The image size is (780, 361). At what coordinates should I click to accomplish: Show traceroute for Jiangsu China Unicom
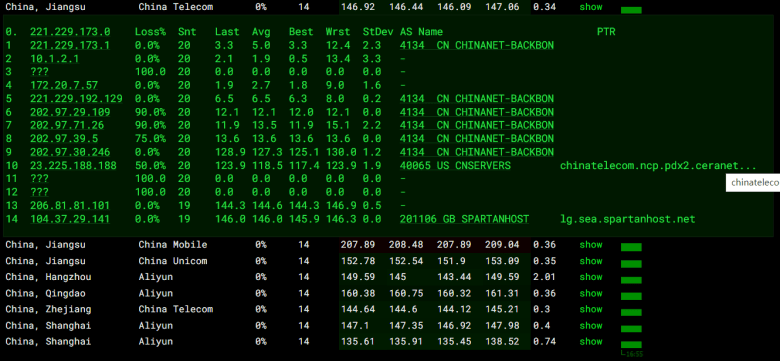pyautogui.click(x=590, y=261)
